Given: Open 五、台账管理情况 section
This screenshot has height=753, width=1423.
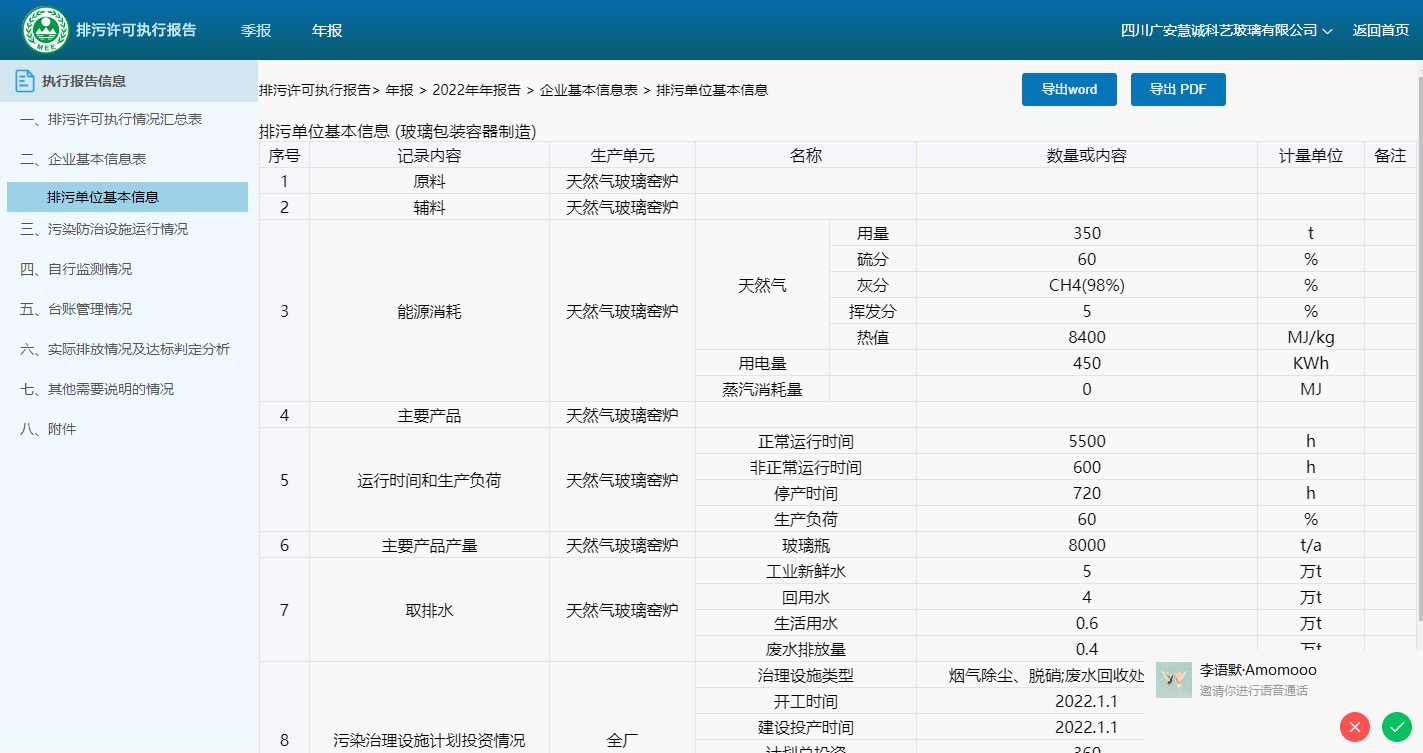Looking at the screenshot, I should [x=76, y=310].
